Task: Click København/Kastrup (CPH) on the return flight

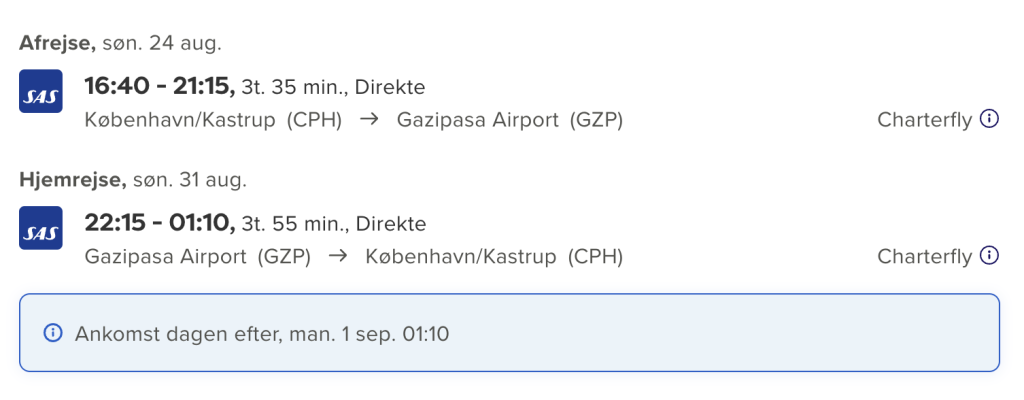Action: click(494, 257)
